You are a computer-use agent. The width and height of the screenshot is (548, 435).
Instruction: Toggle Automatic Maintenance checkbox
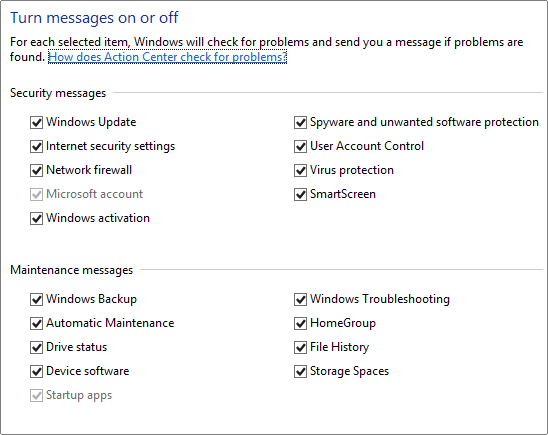coord(36,324)
